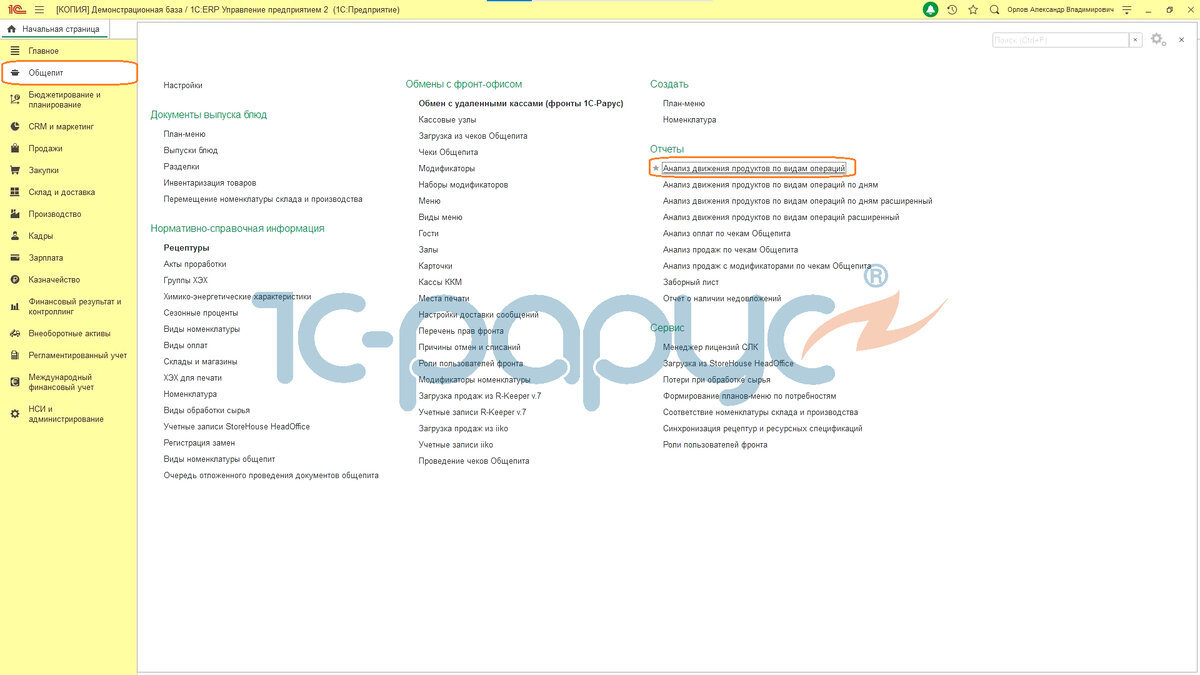
Task: Click the Поиск (Ctrl+F) search field
Action: (1060, 40)
